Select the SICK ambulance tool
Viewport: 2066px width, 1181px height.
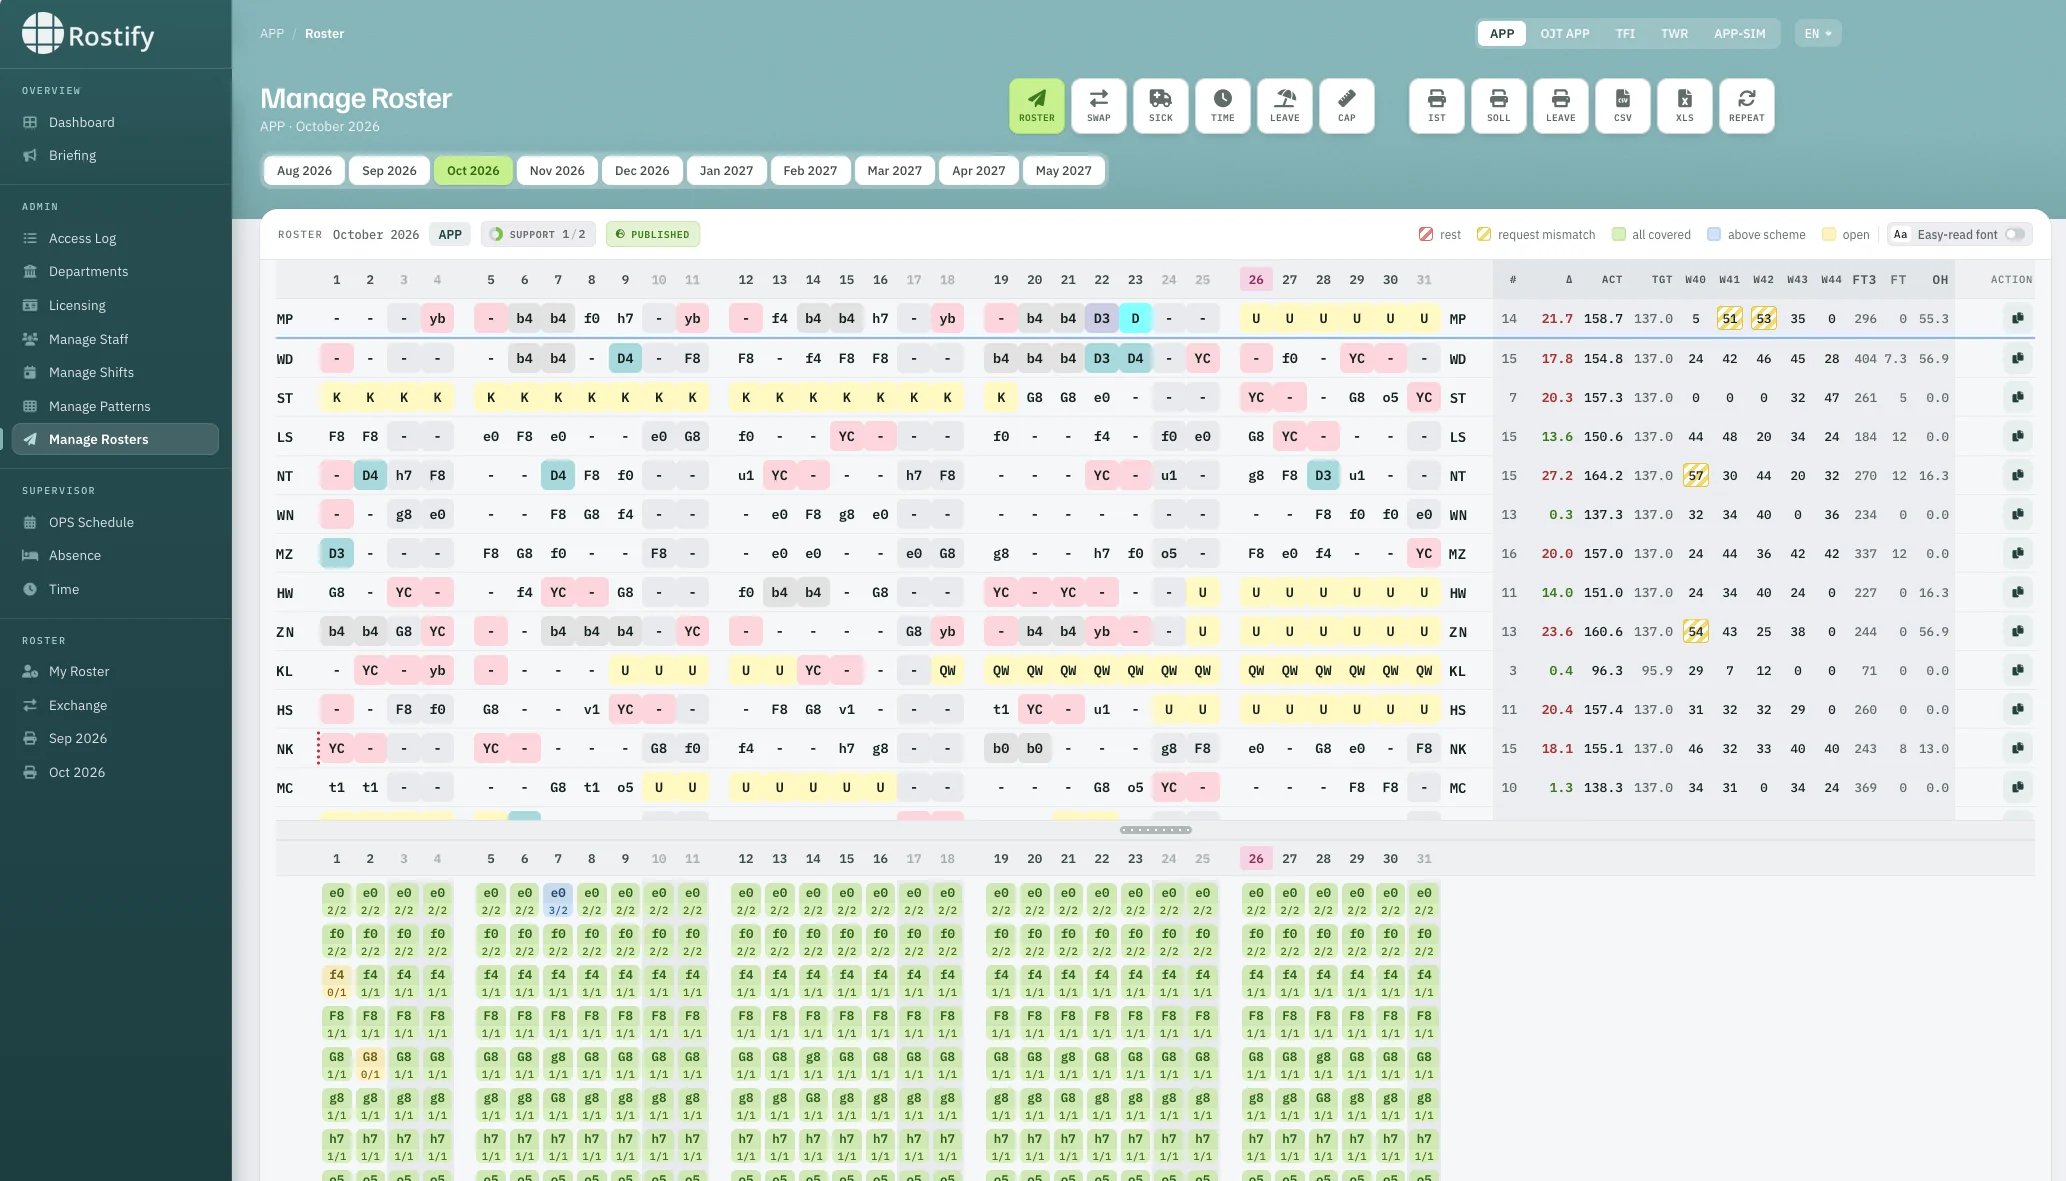(x=1160, y=106)
